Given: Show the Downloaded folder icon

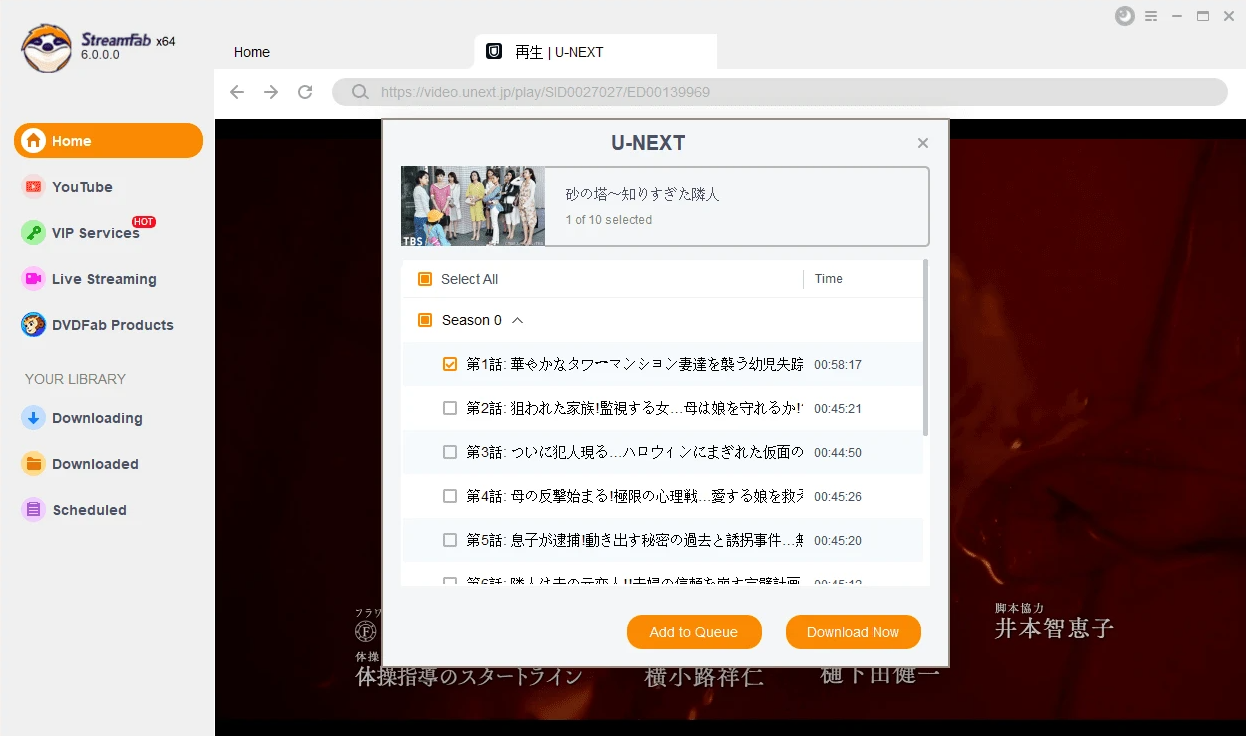Looking at the screenshot, I should click(x=34, y=464).
